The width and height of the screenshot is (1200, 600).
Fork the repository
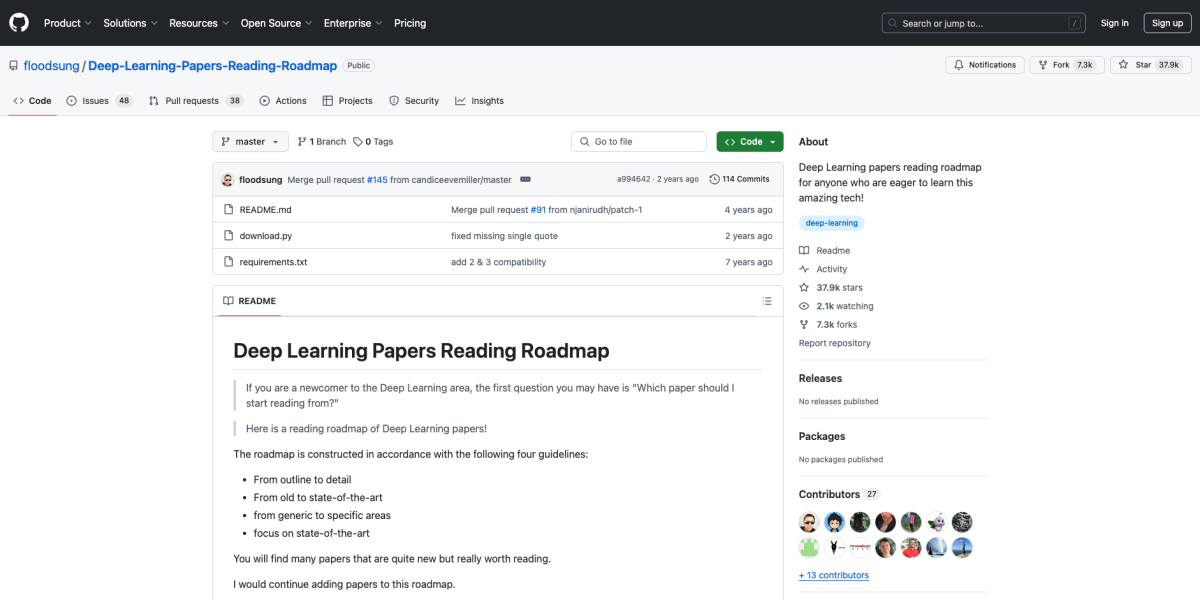pyautogui.click(x=1066, y=64)
